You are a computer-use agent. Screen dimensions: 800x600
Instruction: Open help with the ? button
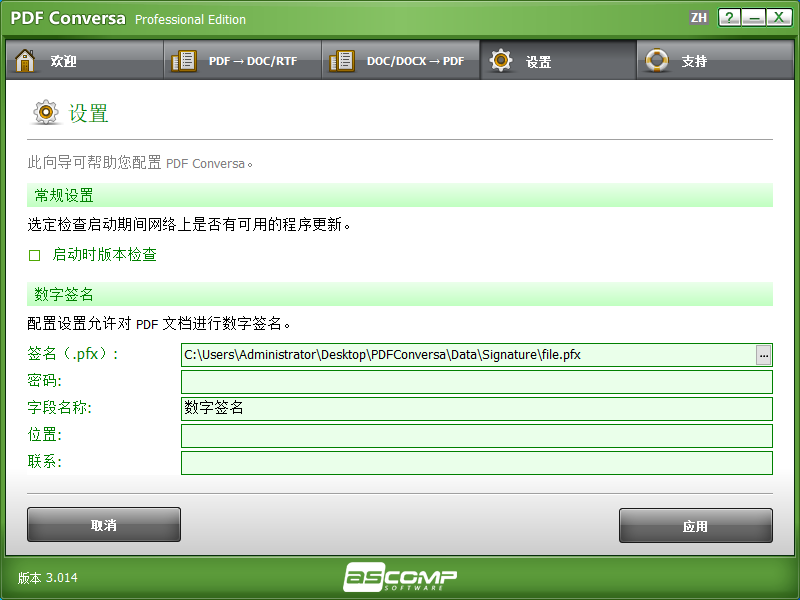point(730,18)
